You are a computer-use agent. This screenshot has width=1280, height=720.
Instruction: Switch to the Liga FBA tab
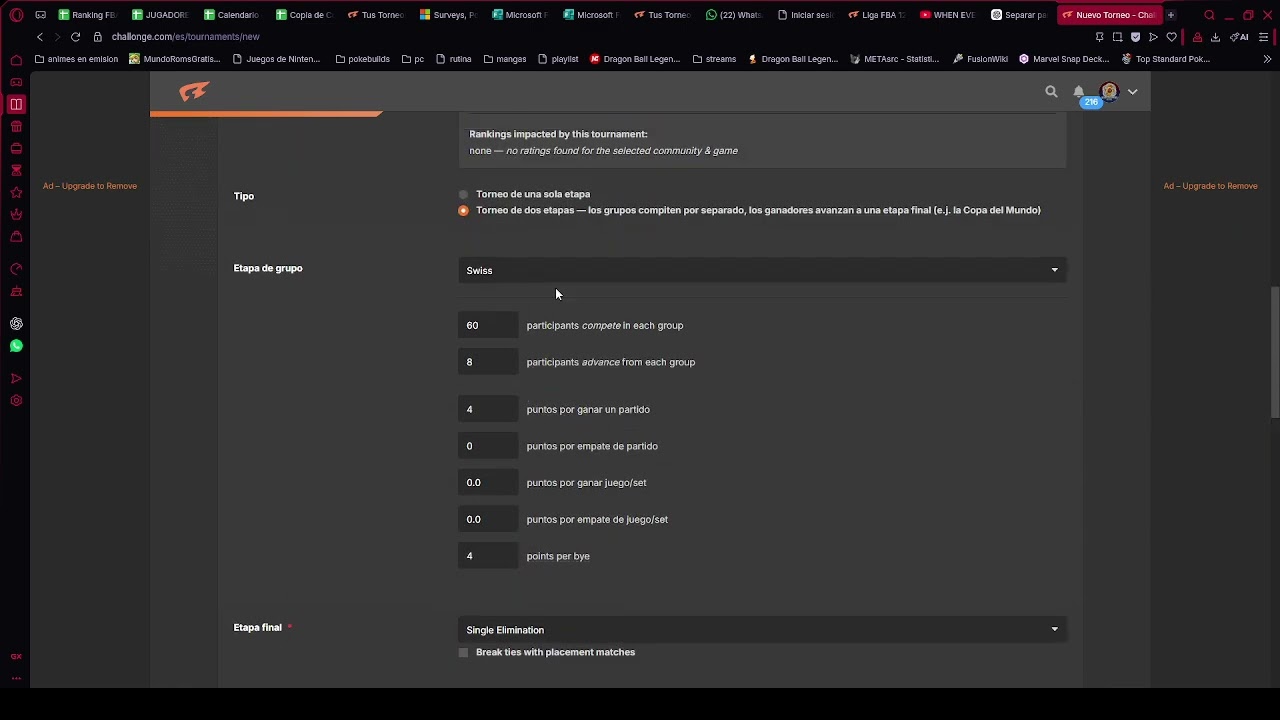pyautogui.click(x=877, y=15)
